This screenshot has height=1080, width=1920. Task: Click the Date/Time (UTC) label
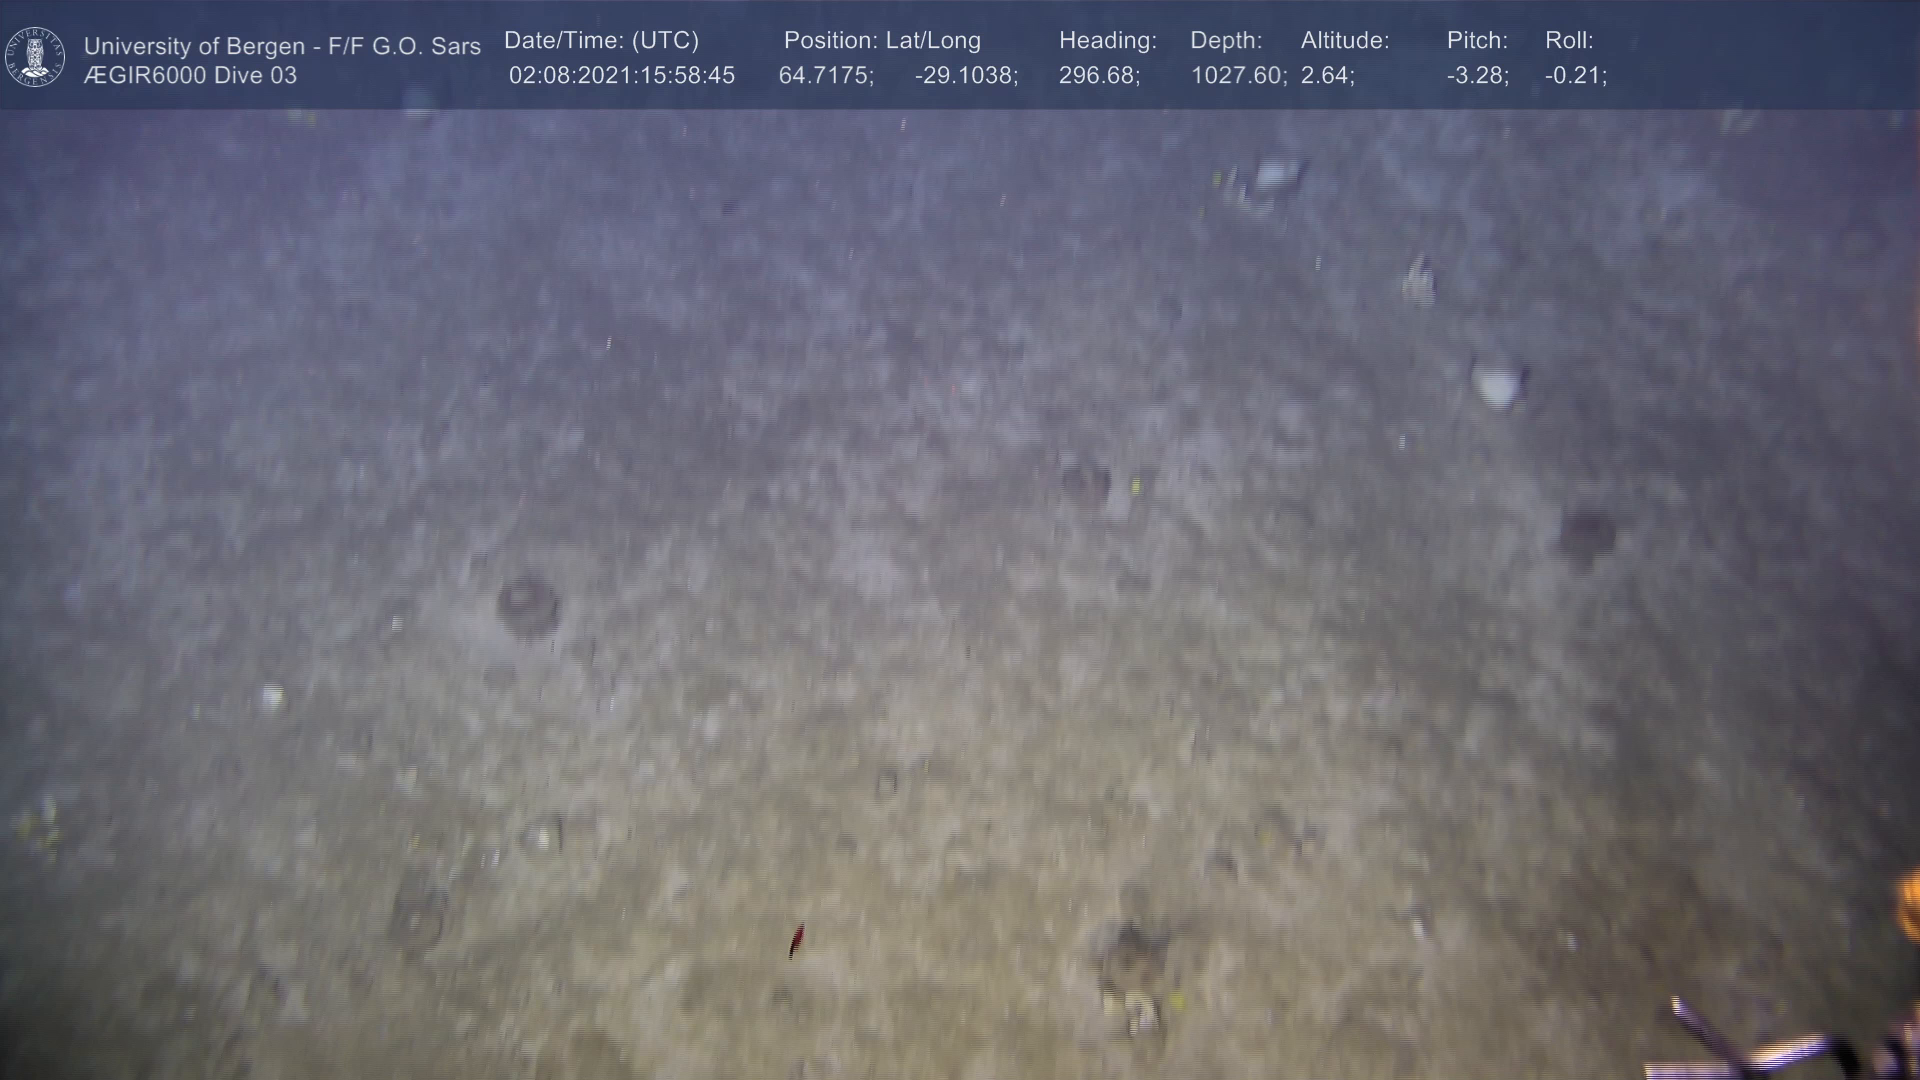pos(601,41)
